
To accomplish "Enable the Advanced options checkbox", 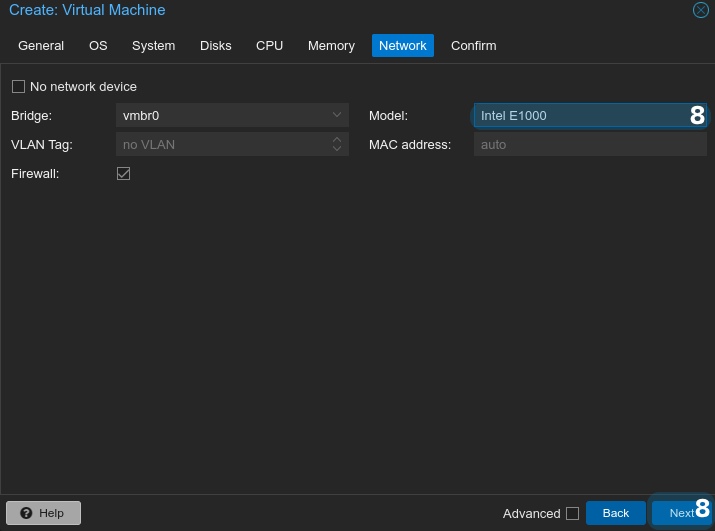I will coord(572,514).
